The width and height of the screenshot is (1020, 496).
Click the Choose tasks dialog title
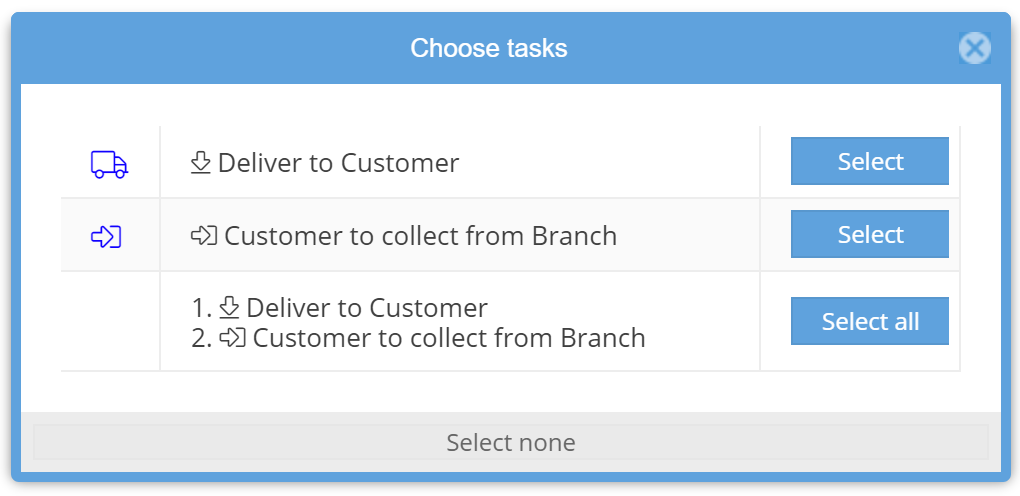coord(489,48)
